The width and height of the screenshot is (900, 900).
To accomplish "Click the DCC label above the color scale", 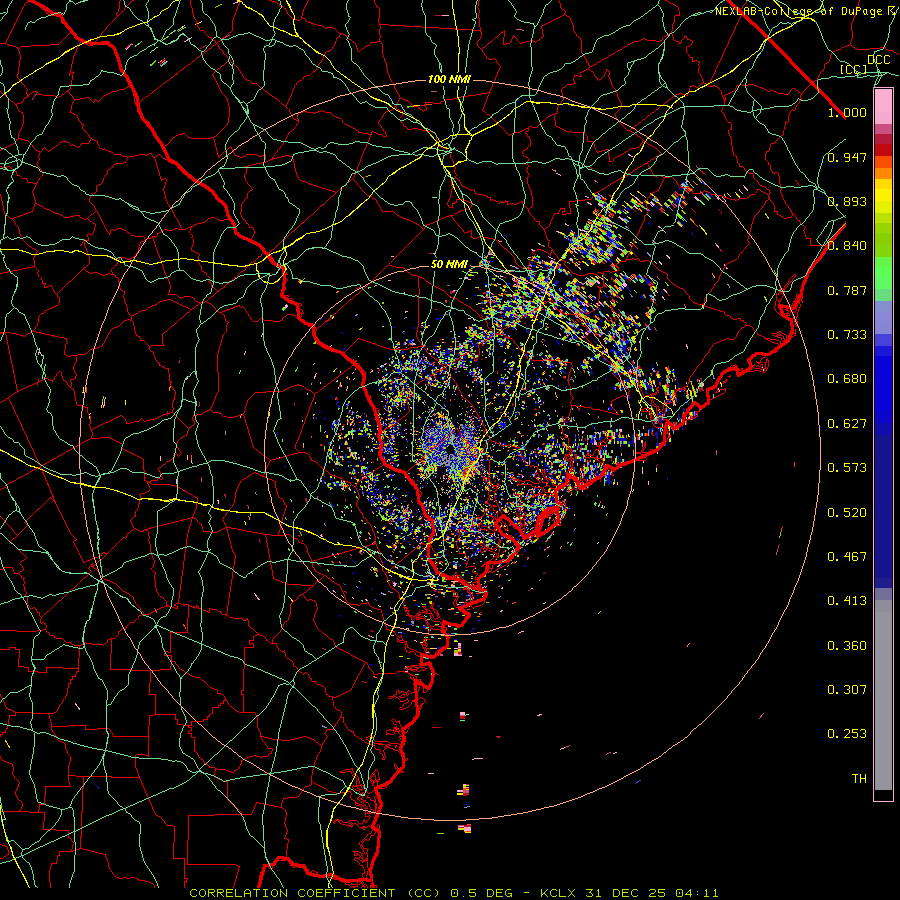I will pos(878,60).
